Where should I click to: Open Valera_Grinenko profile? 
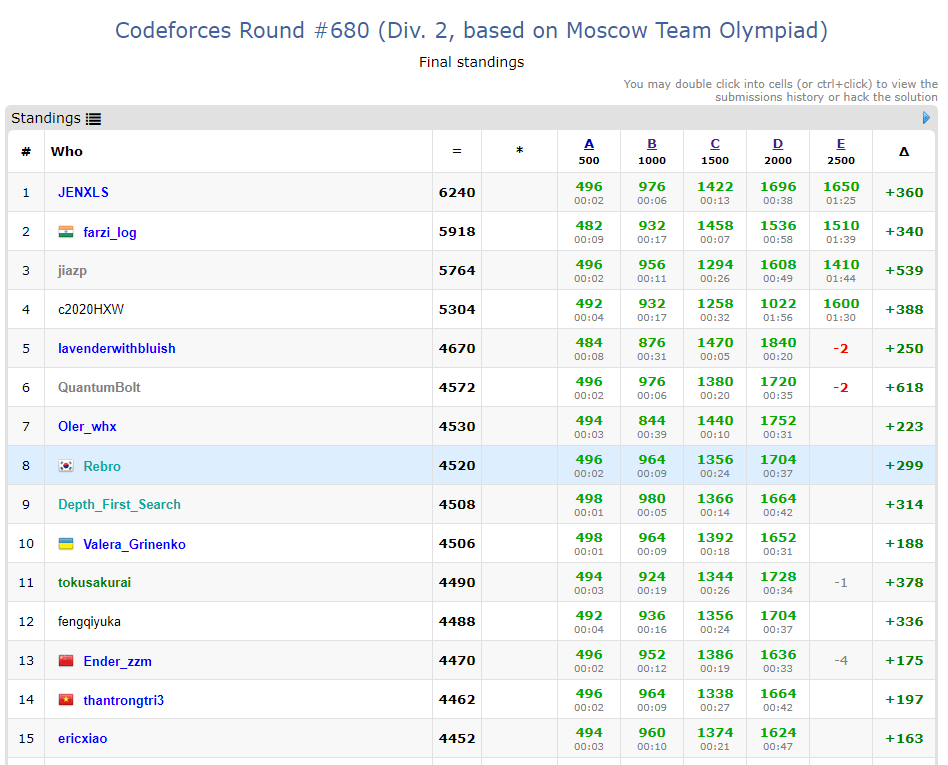point(134,544)
